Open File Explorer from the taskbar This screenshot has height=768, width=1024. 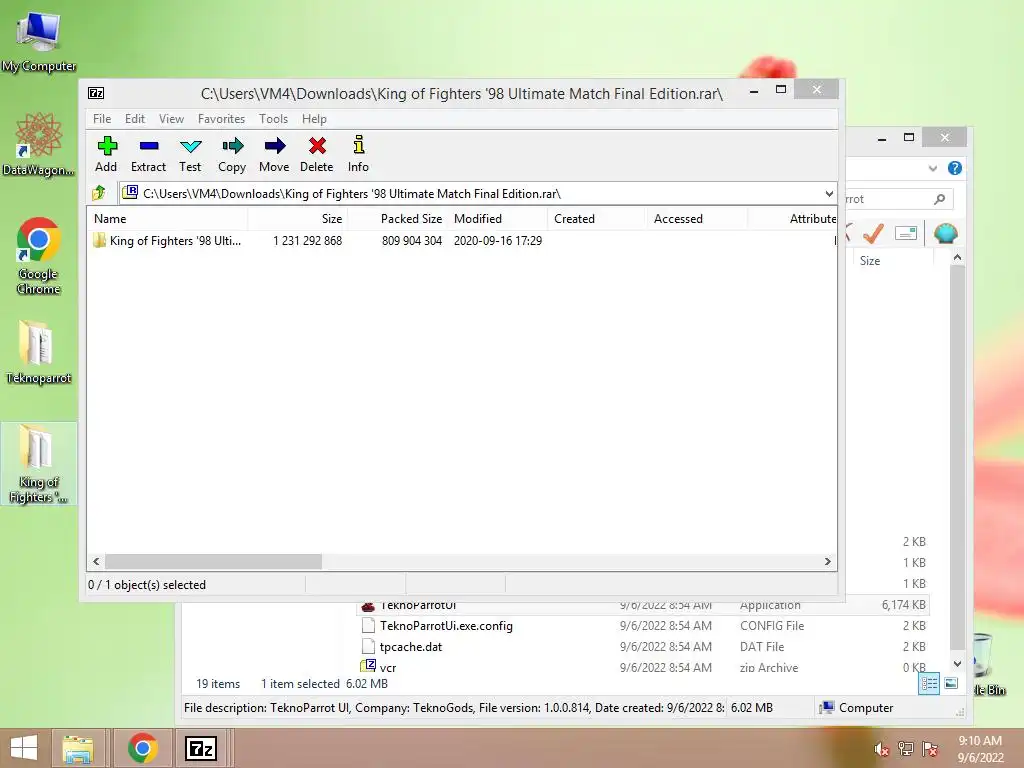click(78, 748)
